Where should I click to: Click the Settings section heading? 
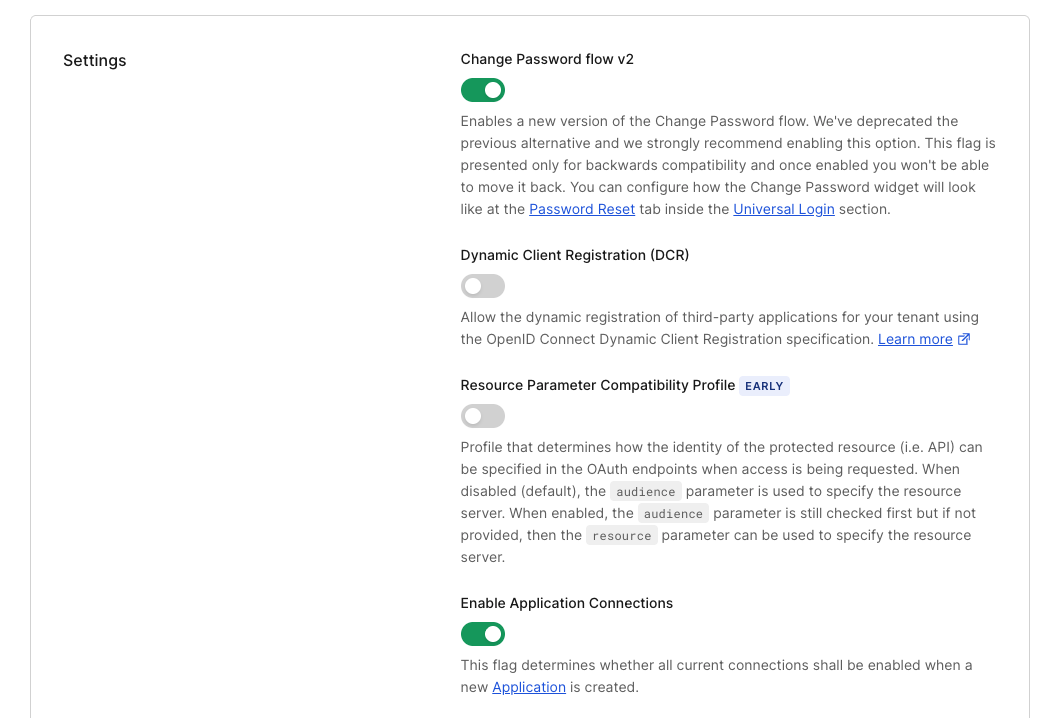point(94,60)
